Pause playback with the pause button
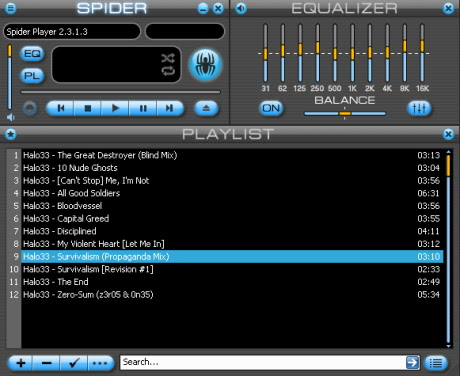 [143, 108]
